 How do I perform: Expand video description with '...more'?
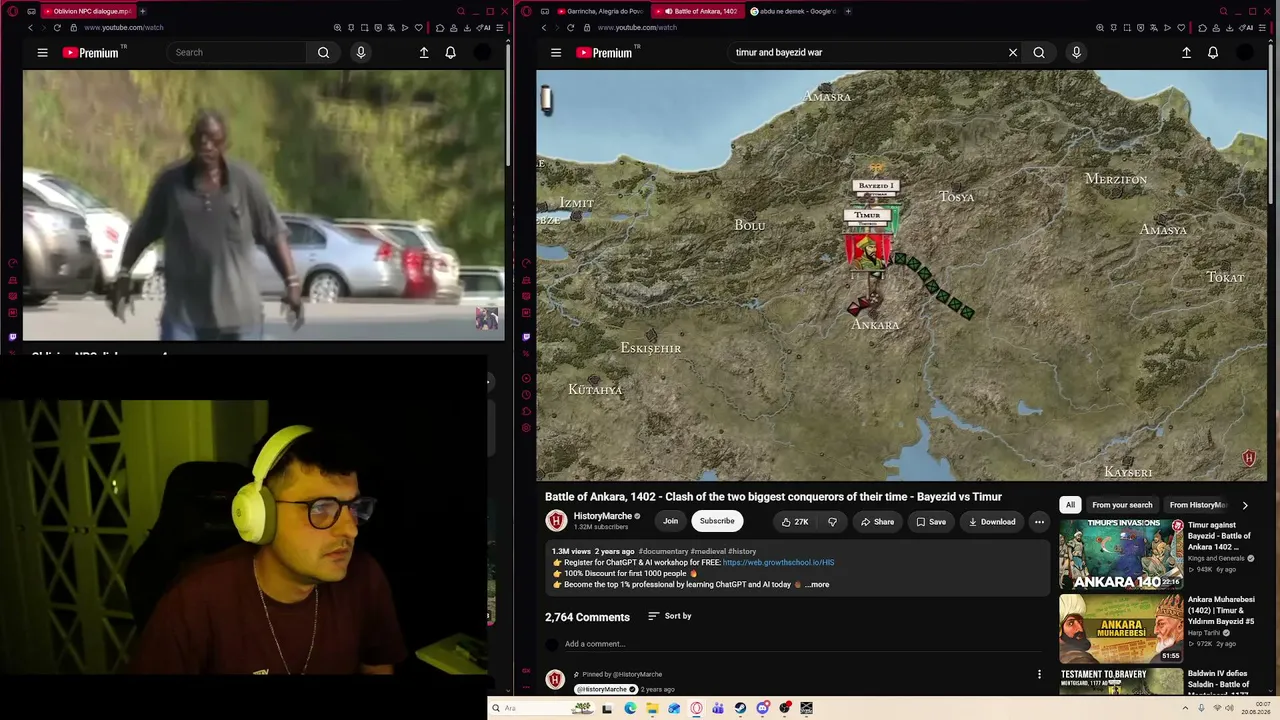tap(817, 585)
